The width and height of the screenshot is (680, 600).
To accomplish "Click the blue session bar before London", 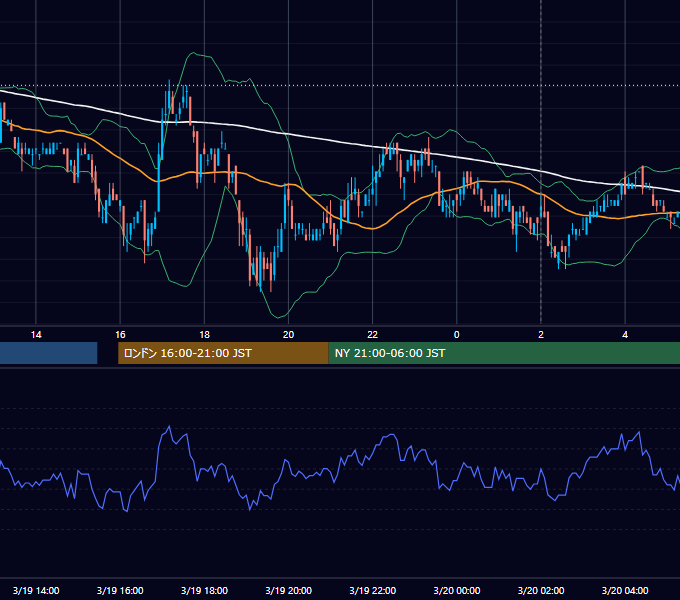I will 49,353.
